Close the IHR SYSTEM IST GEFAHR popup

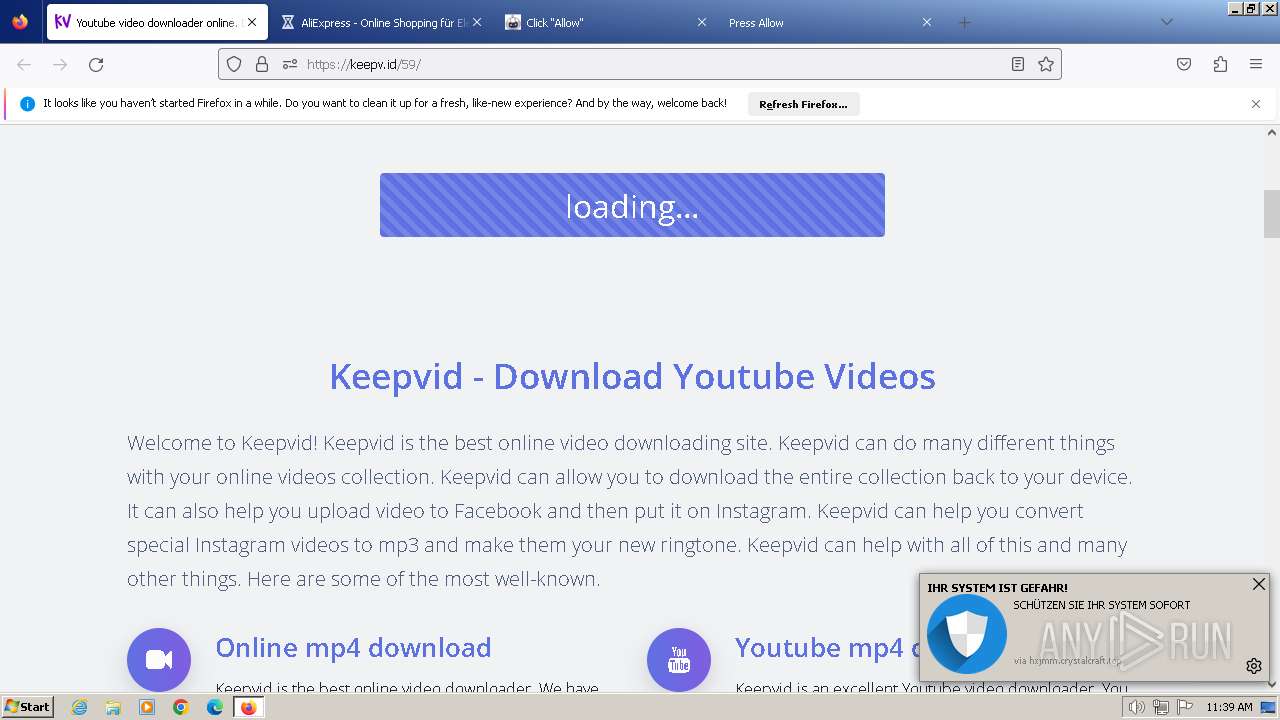[x=1259, y=584]
